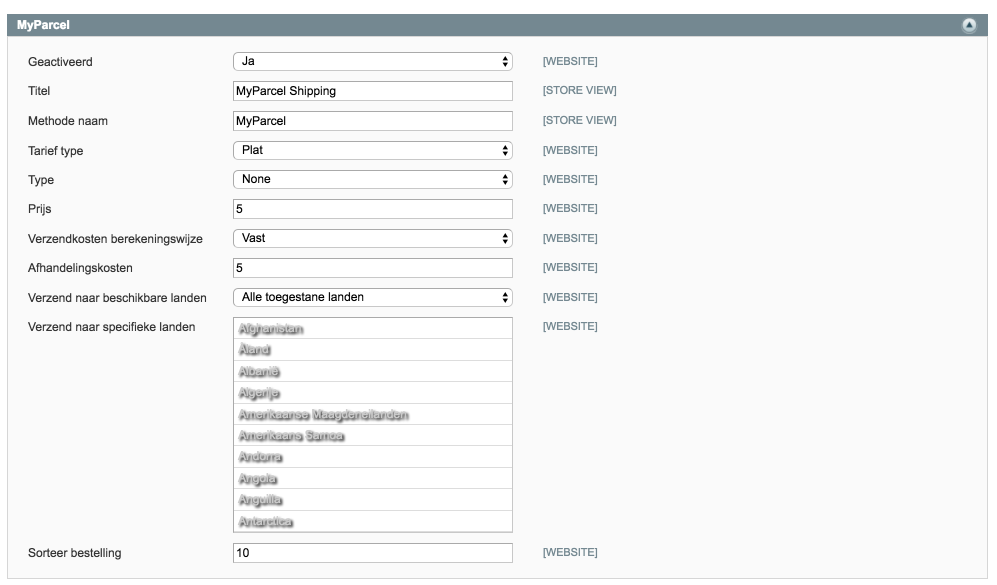Click the Tarief type label
997x585 pixels.
pos(55,151)
